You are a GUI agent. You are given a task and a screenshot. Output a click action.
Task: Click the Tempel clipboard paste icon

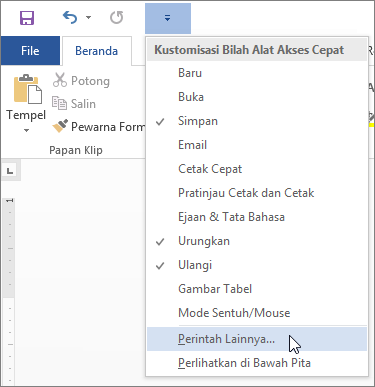[x=28, y=89]
